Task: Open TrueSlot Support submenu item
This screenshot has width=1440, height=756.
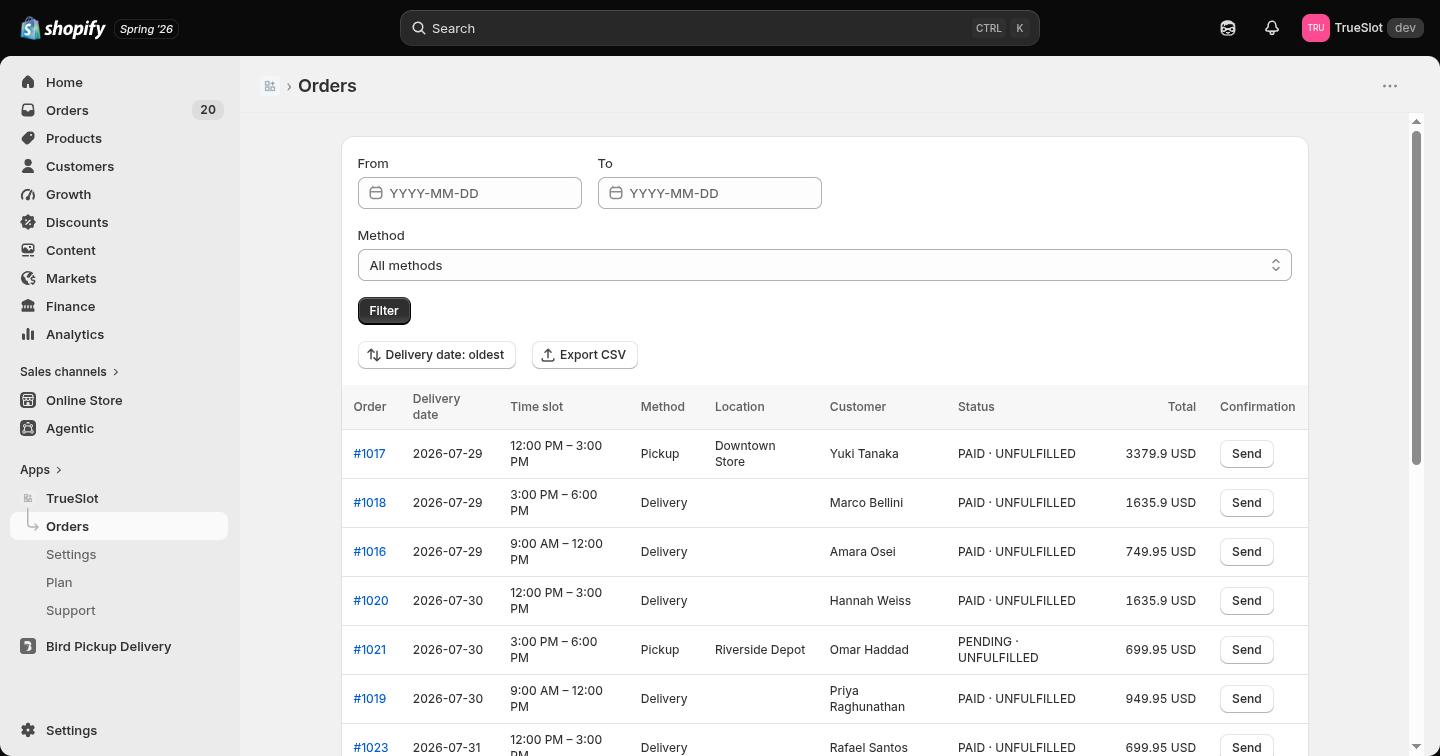Action: coord(71,610)
